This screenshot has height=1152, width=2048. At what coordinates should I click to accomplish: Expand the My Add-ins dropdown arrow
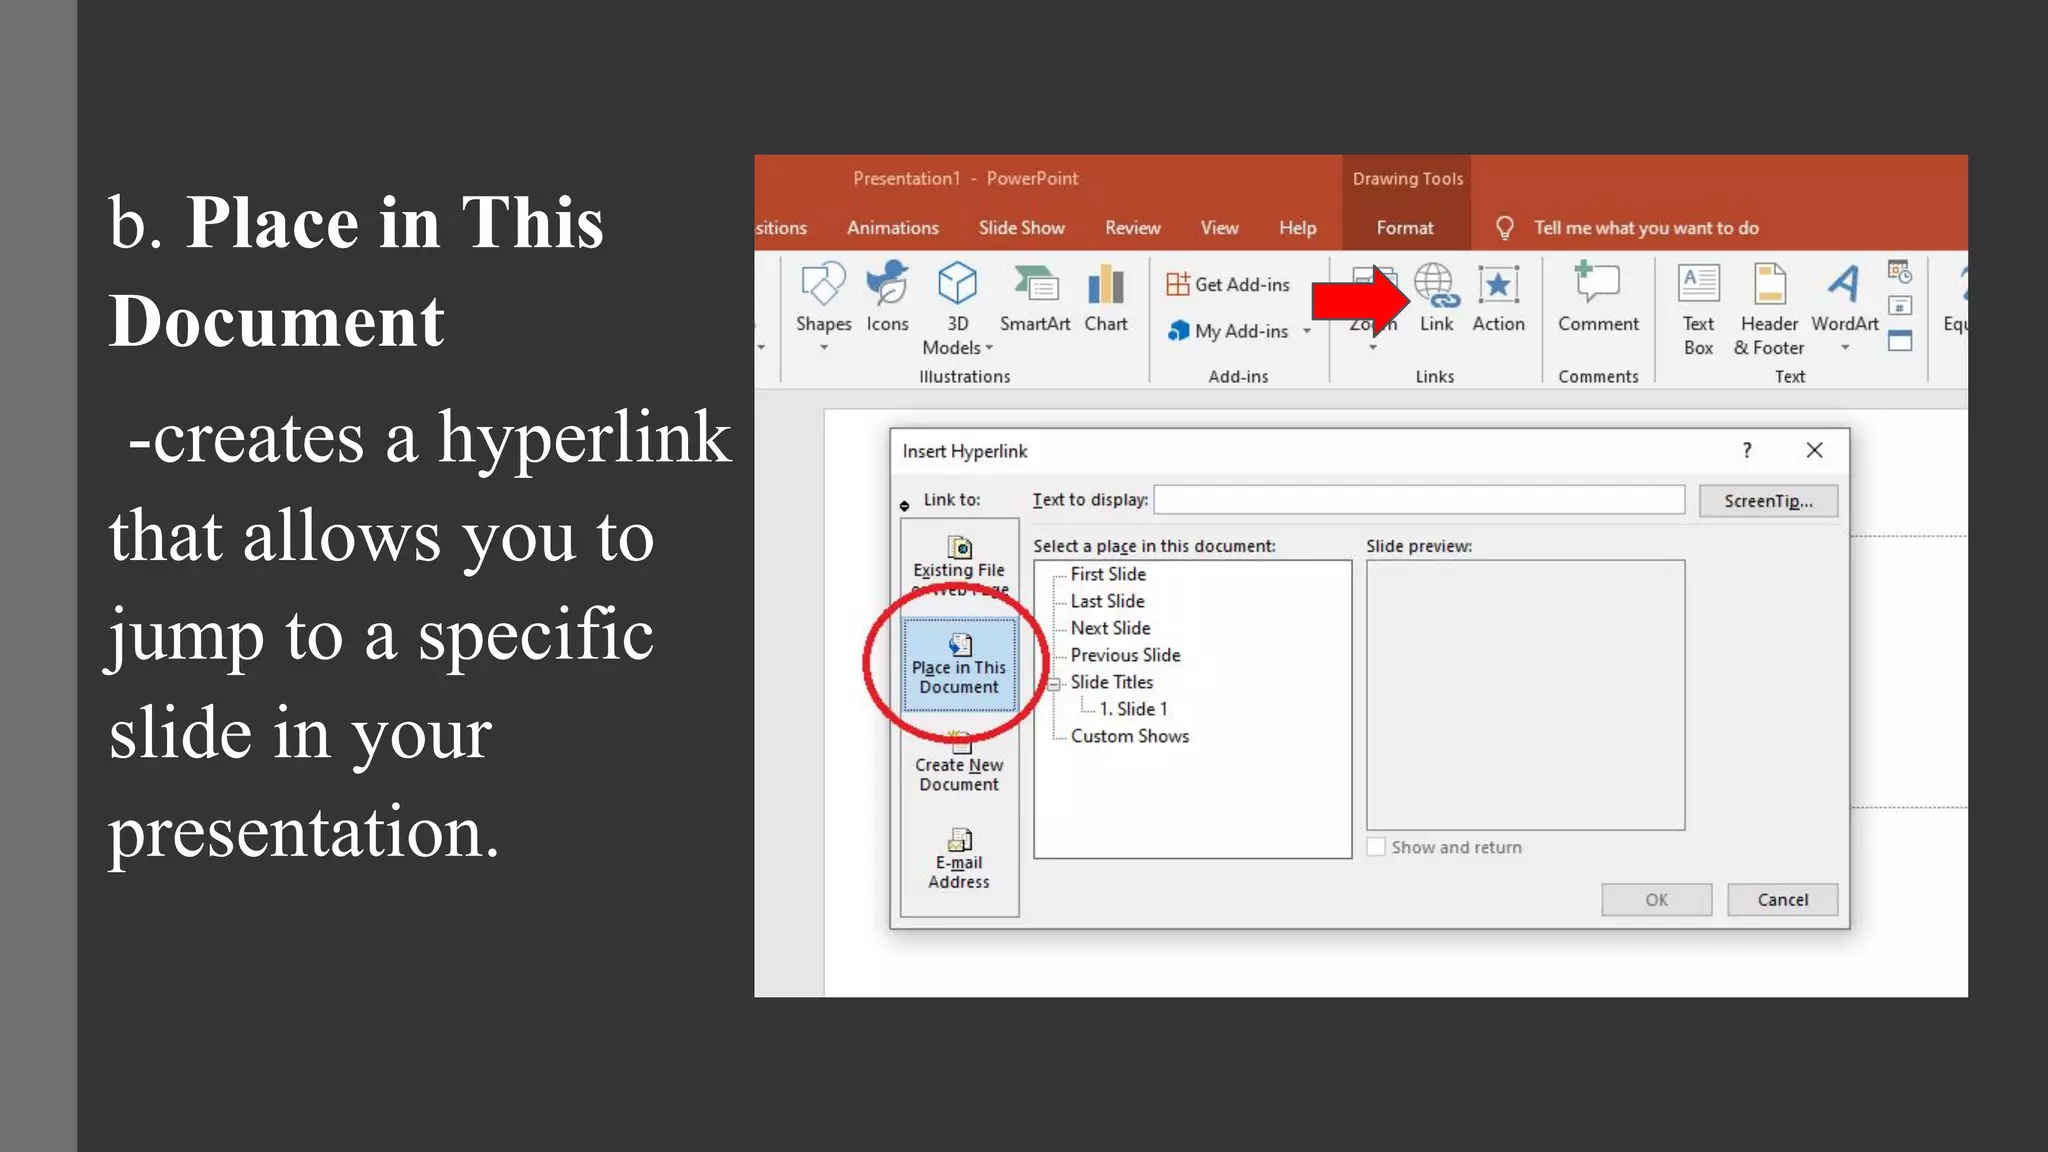[1307, 331]
